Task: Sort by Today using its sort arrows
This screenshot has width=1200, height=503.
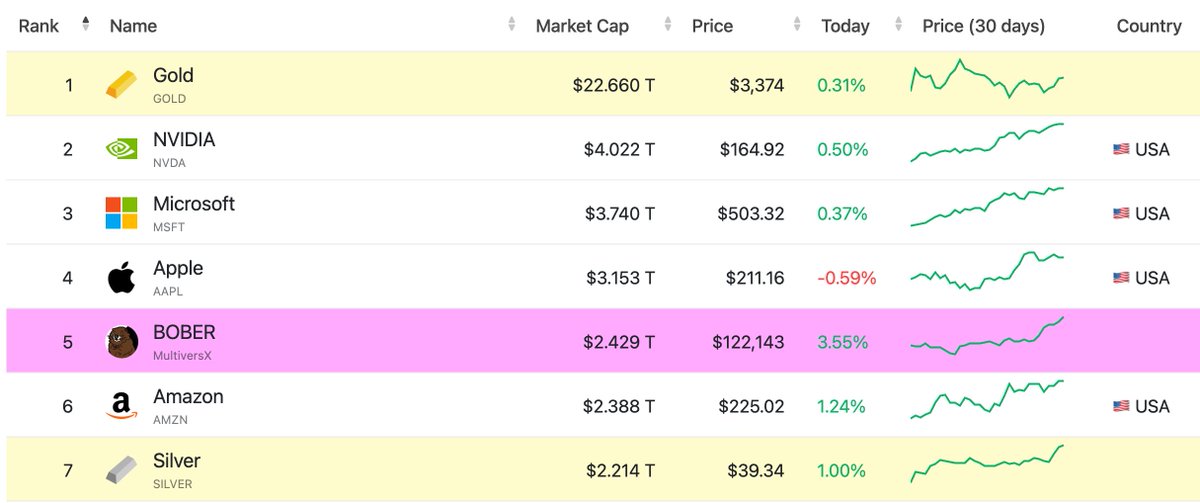Action: 899,24
